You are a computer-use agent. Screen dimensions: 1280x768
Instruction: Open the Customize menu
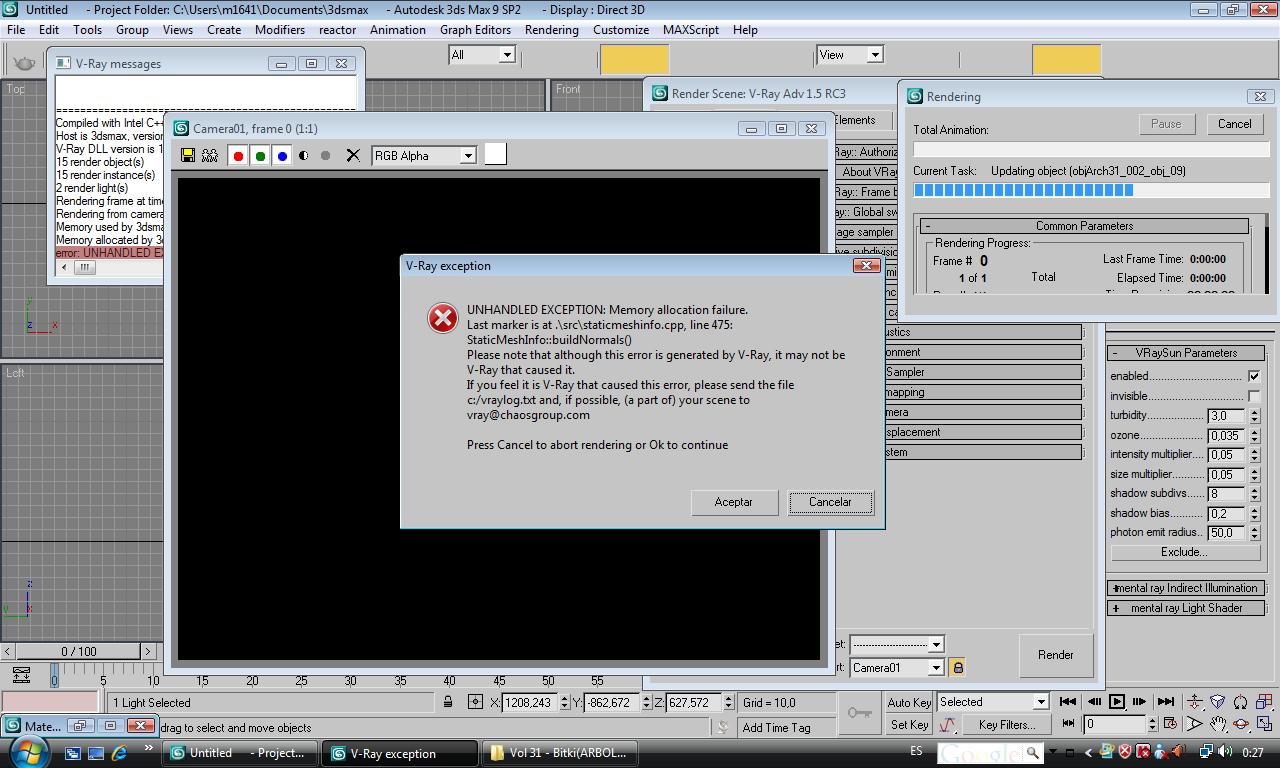point(621,29)
